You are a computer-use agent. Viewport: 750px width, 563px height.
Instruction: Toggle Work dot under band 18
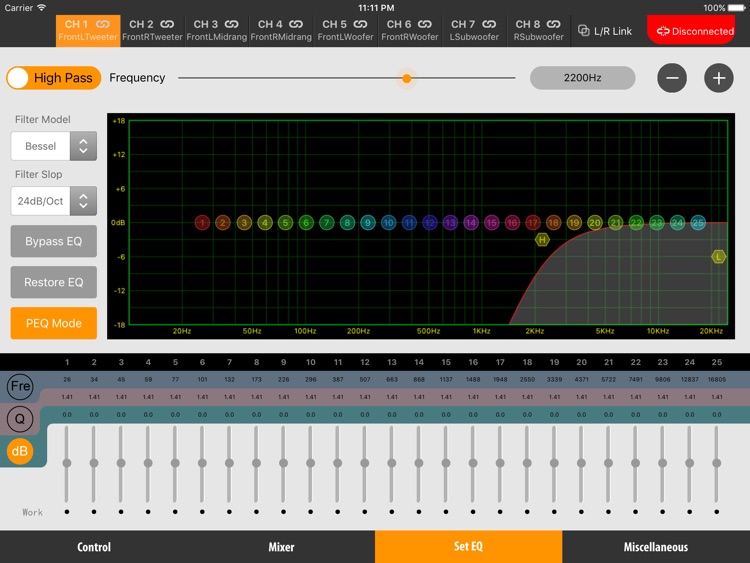pos(527,512)
